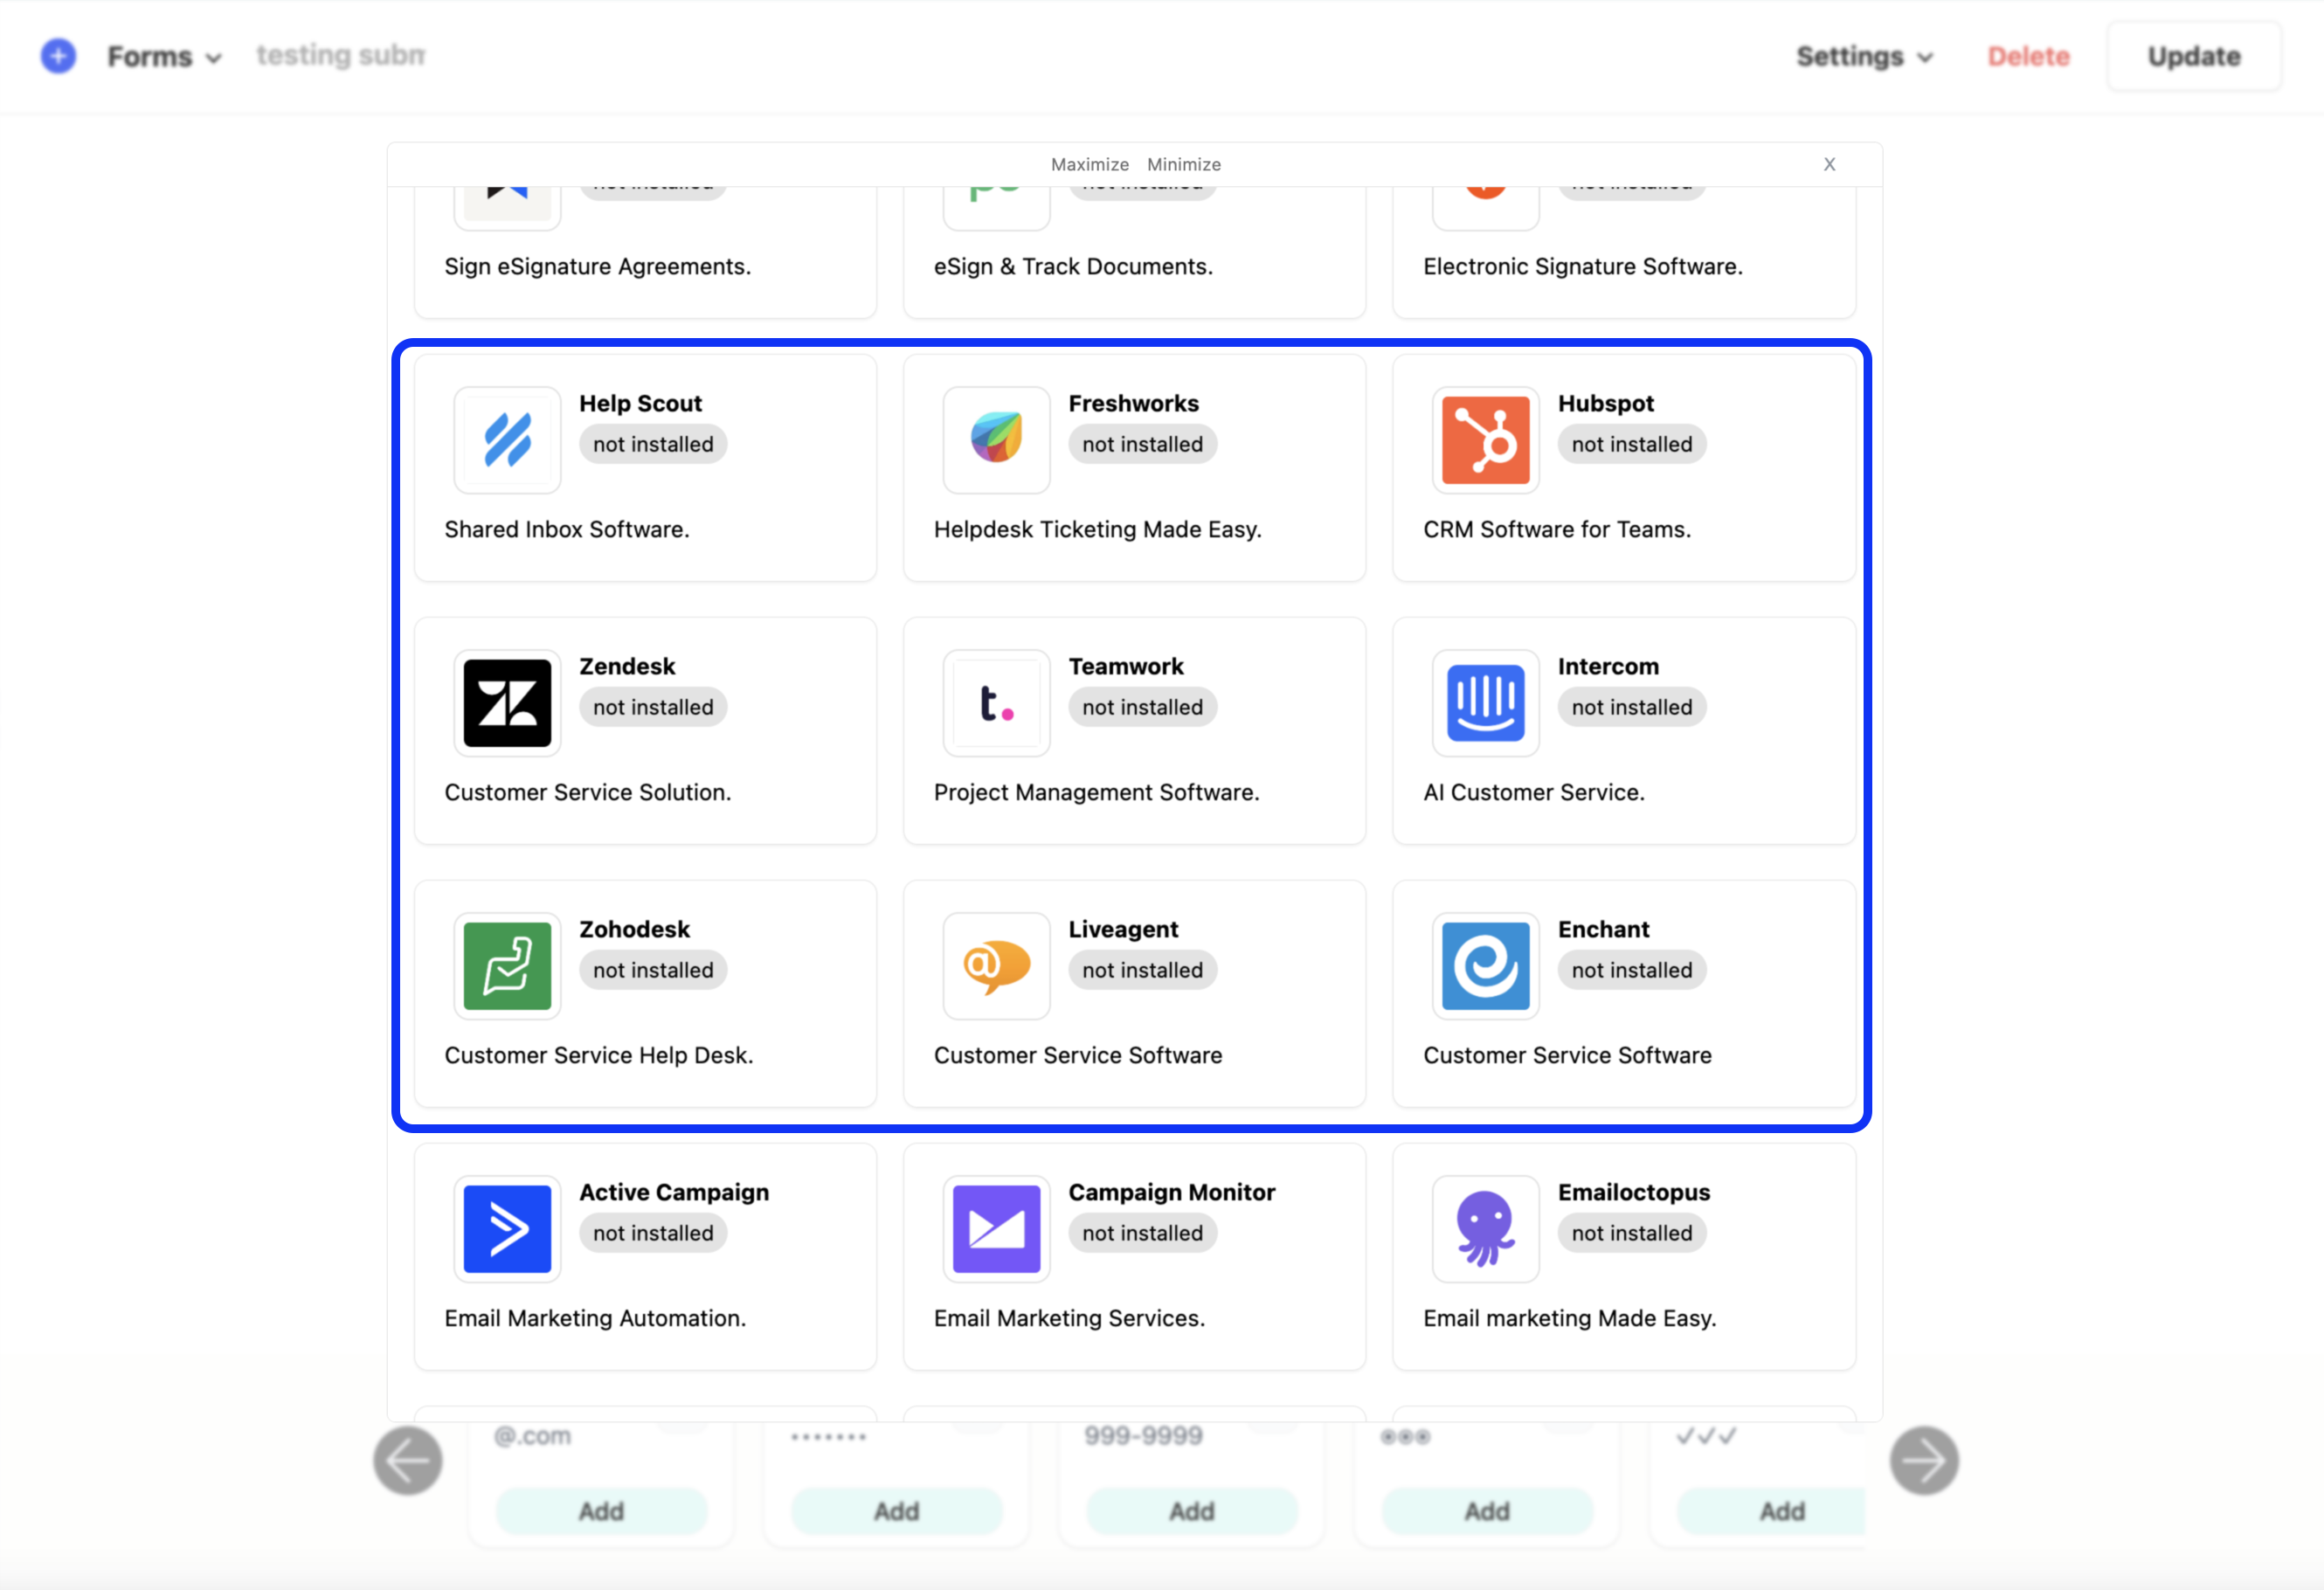2324x1590 pixels.
Task: Click 'not installed' badge under Liveagent
Action: pos(1142,970)
